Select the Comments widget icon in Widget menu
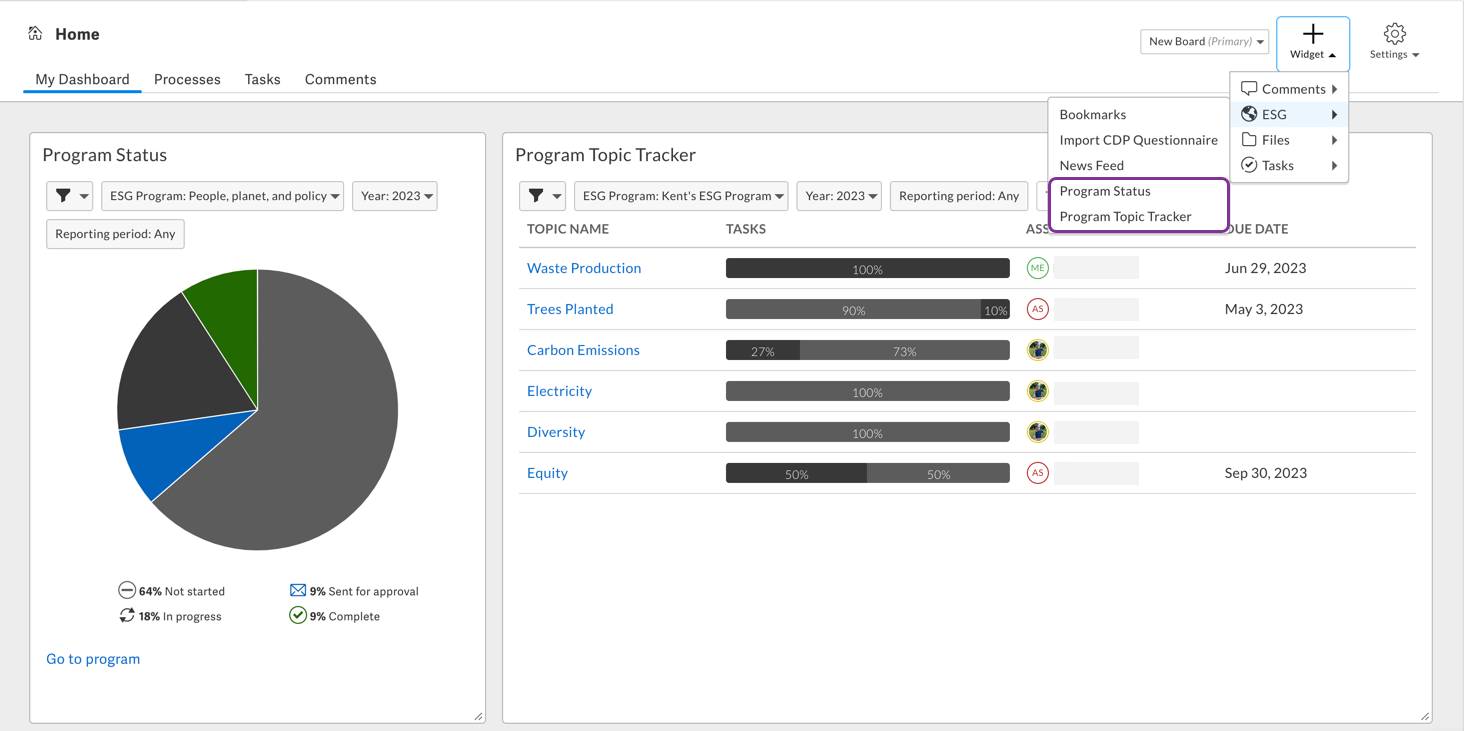The image size is (1464, 731). tap(1249, 88)
